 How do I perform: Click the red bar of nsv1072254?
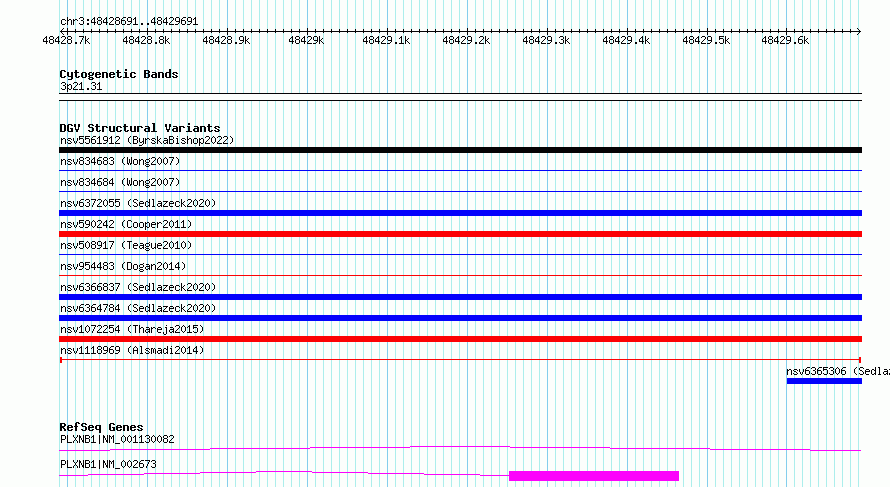[x=460, y=339]
